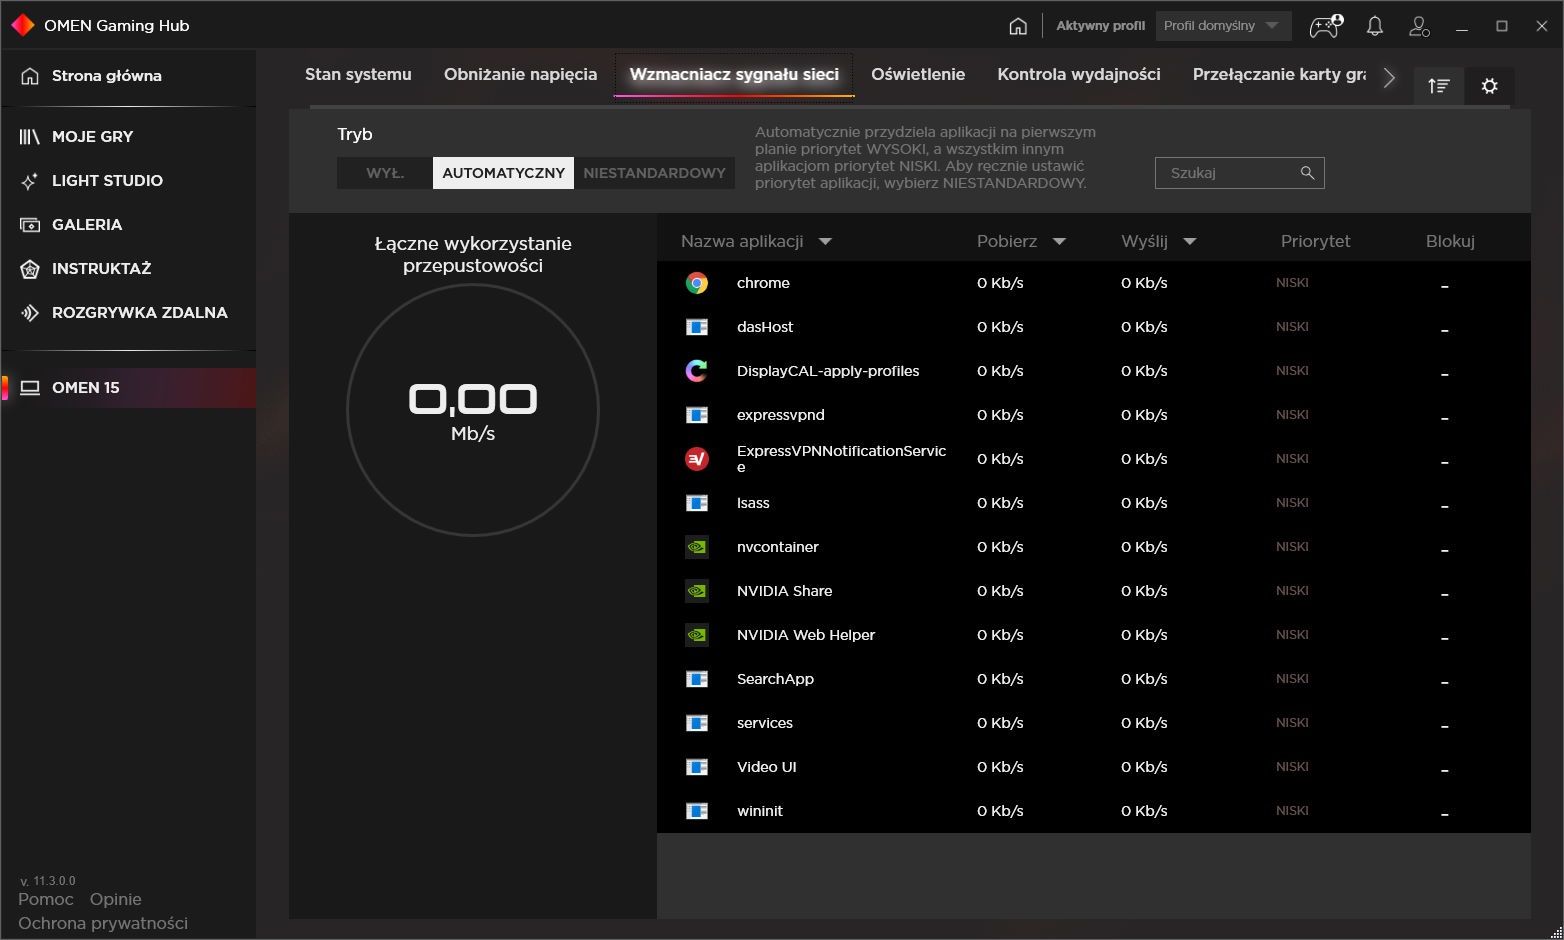The width and height of the screenshot is (1564, 940).
Task: Click the expressvpnd process icon
Action: pos(697,415)
